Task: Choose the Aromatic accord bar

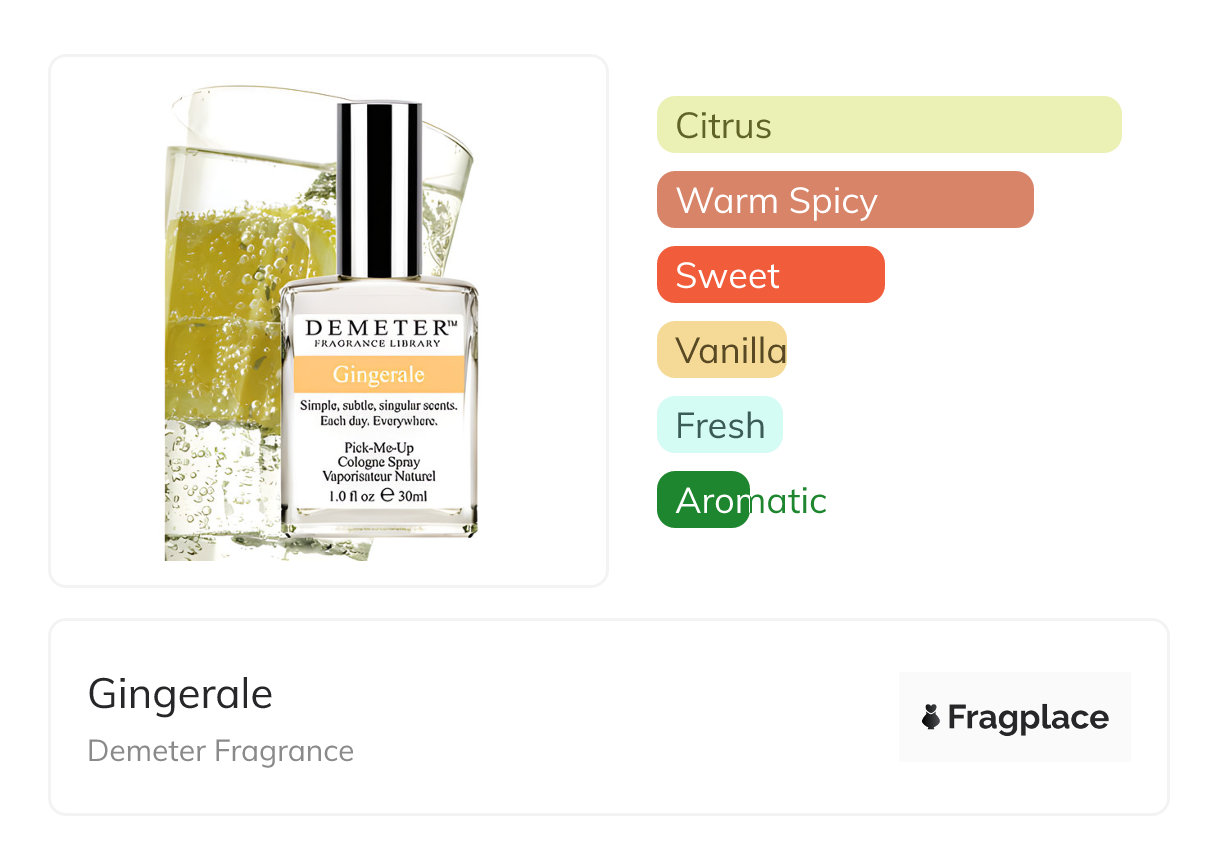Action: (742, 500)
